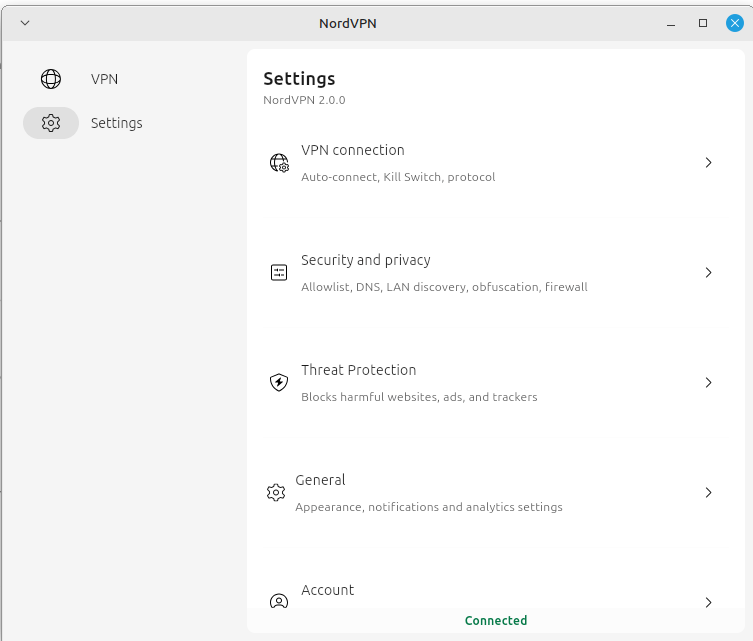Image resolution: width=753 pixels, height=641 pixels.
Task: Switch to the VPN sidebar tab
Action: [x=104, y=79]
